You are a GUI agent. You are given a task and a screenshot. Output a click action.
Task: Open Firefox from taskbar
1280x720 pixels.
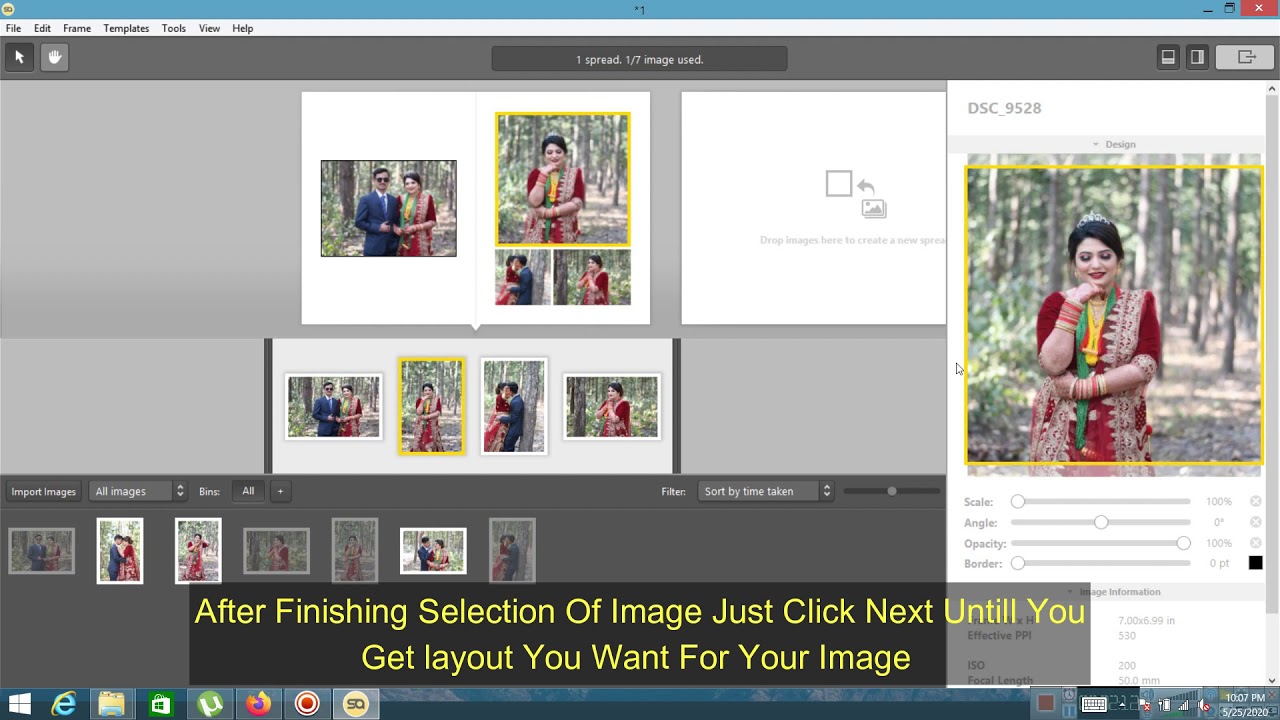tap(258, 704)
